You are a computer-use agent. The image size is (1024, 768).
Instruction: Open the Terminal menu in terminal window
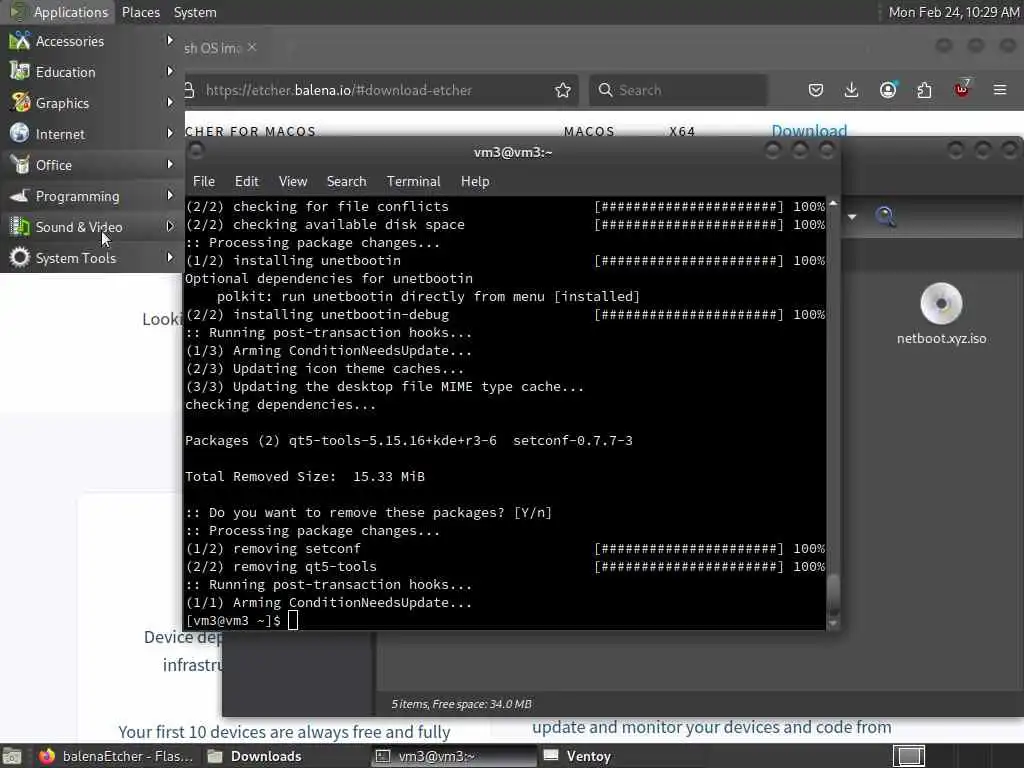click(x=413, y=182)
